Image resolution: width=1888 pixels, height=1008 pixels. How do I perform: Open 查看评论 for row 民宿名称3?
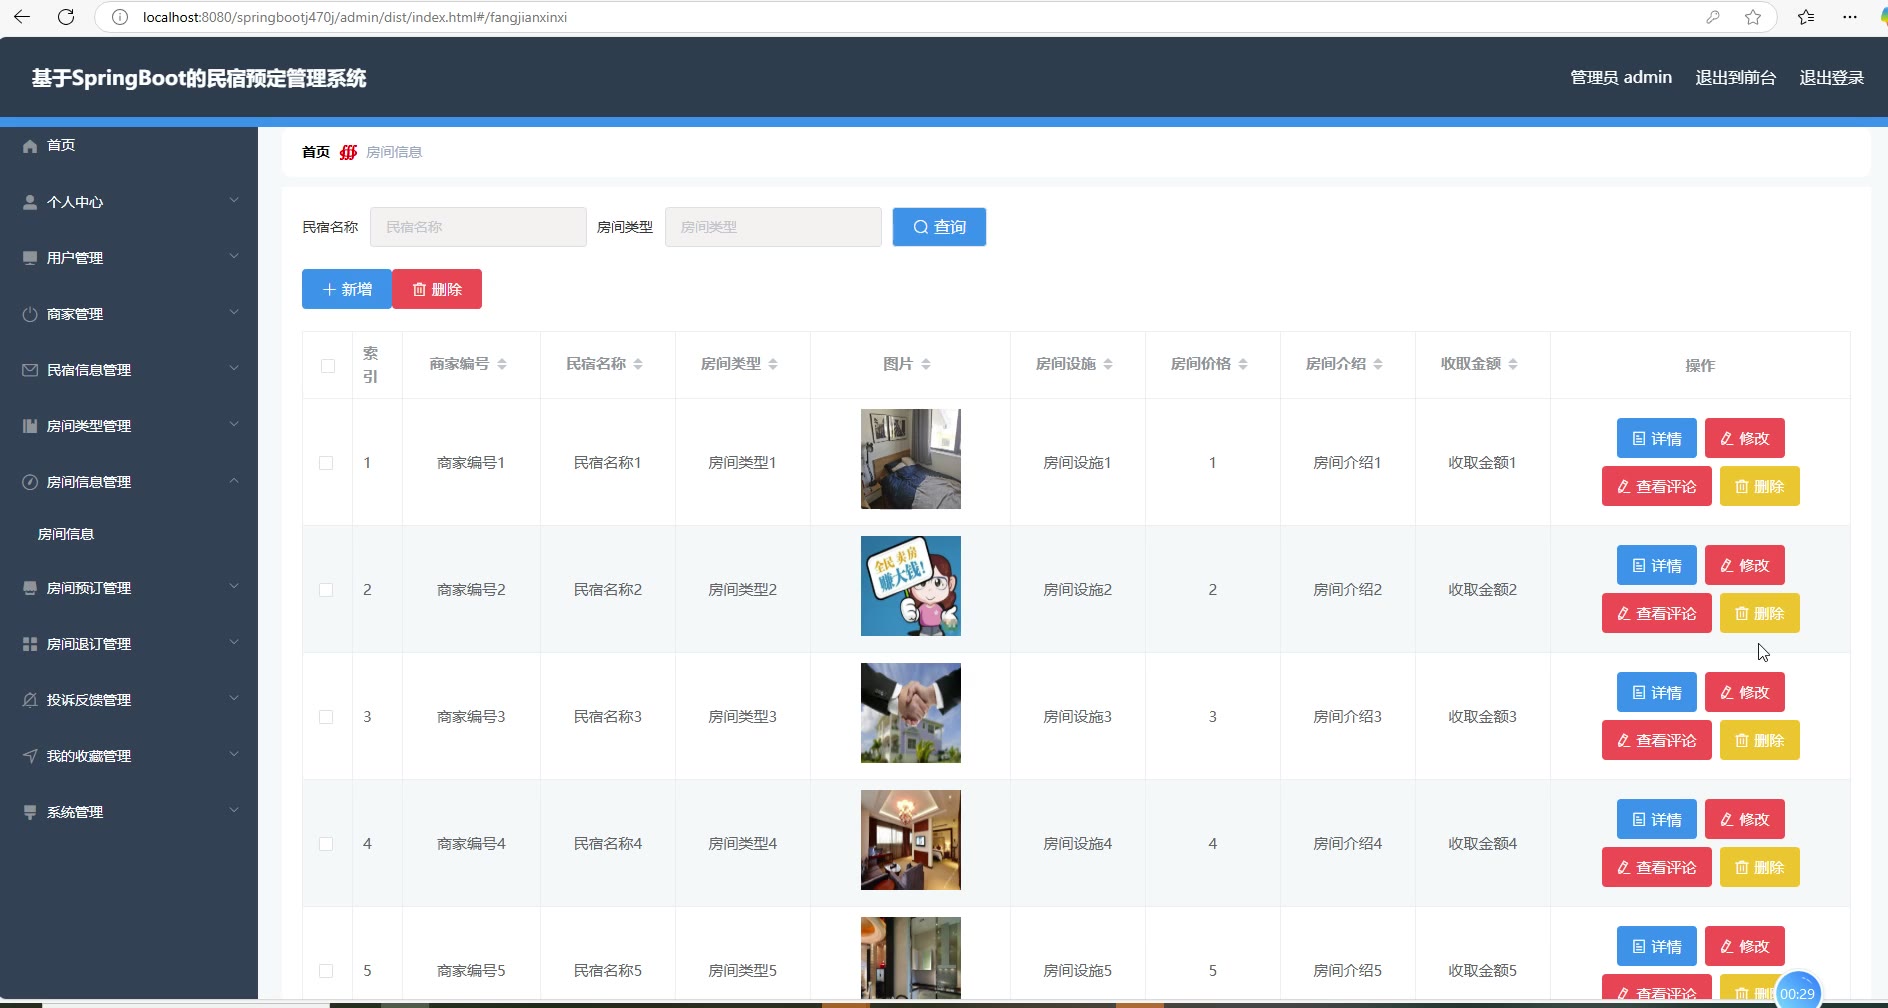(1657, 740)
